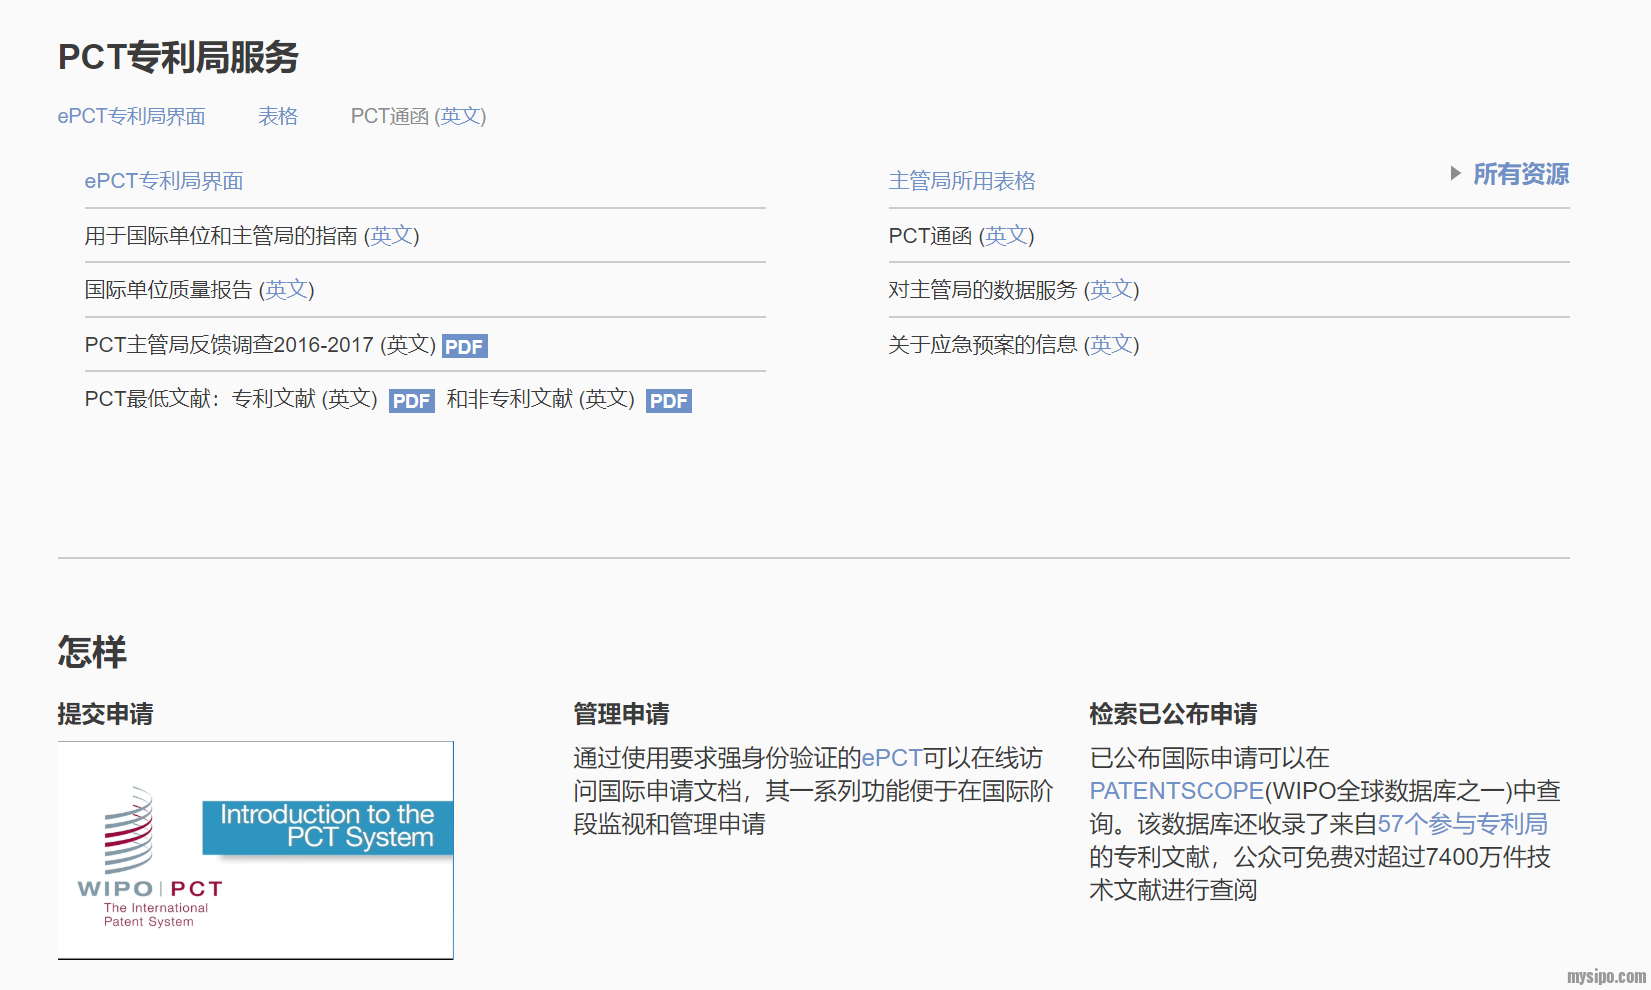Click the ePCT link in 管理申请 paragraph
Viewport: 1651px width, 990px height.
pos(891,758)
